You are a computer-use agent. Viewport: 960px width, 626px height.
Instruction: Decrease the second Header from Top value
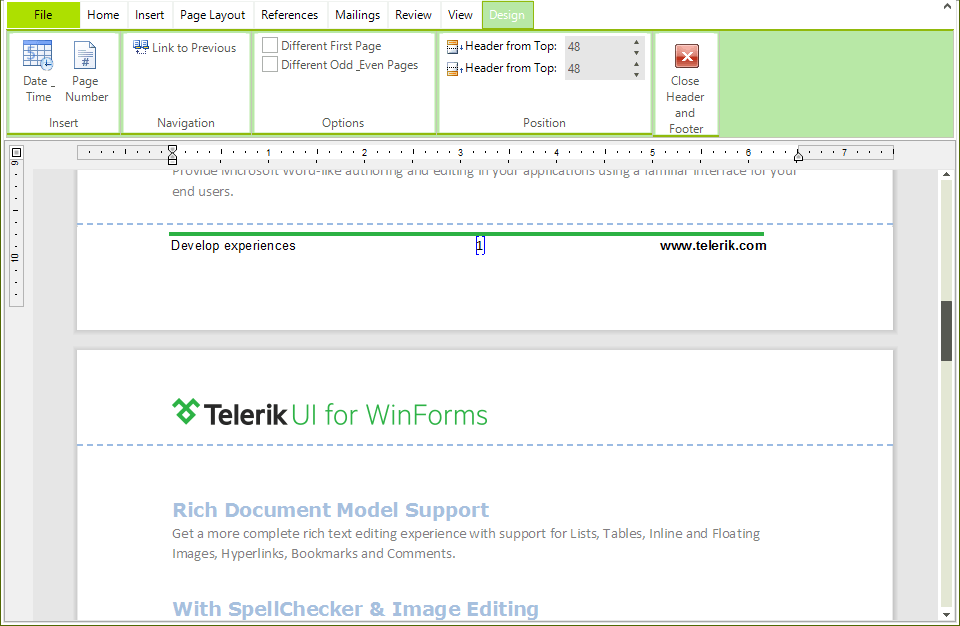pos(637,75)
